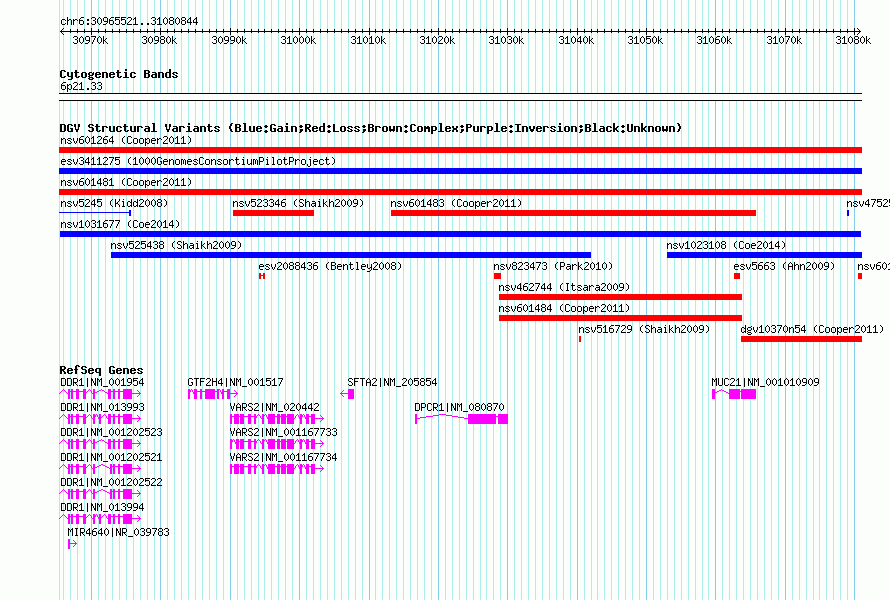Click the DDR1|NM_001202521 gene label

coord(111,458)
